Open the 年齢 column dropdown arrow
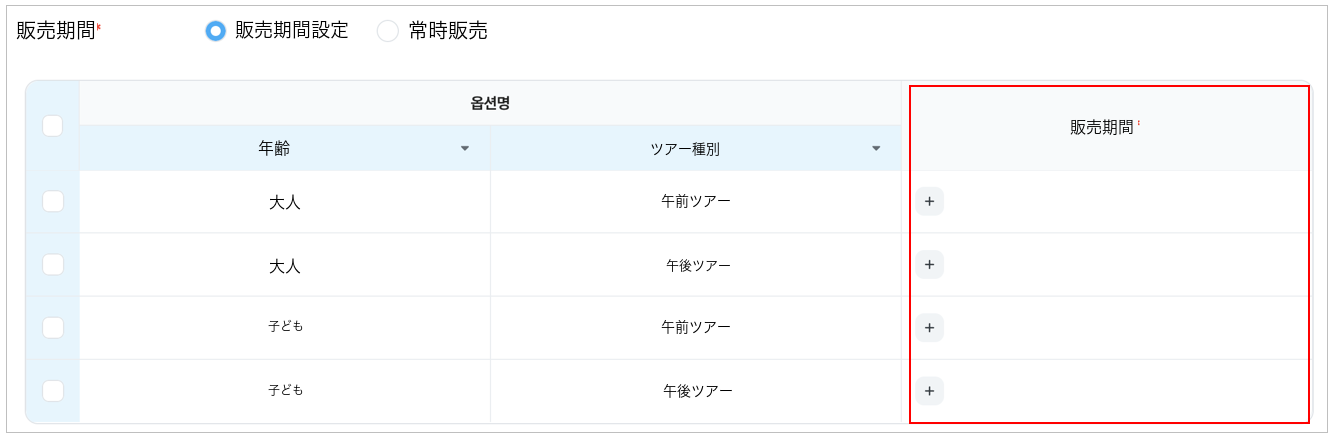1333x438 pixels. tap(464, 149)
